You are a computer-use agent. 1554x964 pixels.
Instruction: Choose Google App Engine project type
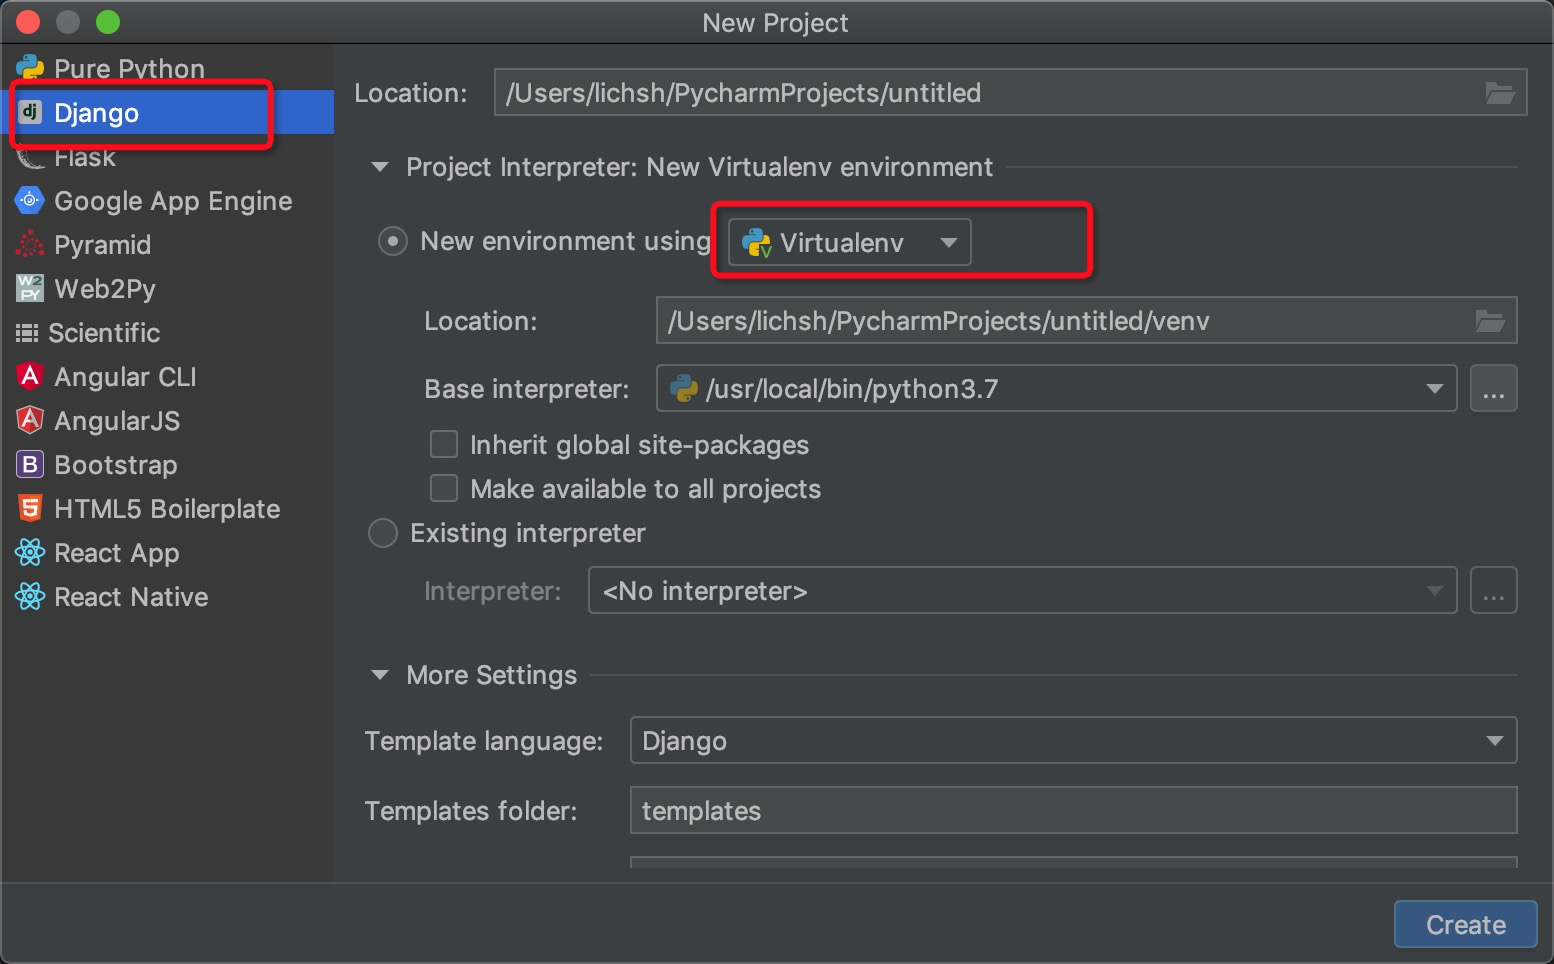(173, 201)
